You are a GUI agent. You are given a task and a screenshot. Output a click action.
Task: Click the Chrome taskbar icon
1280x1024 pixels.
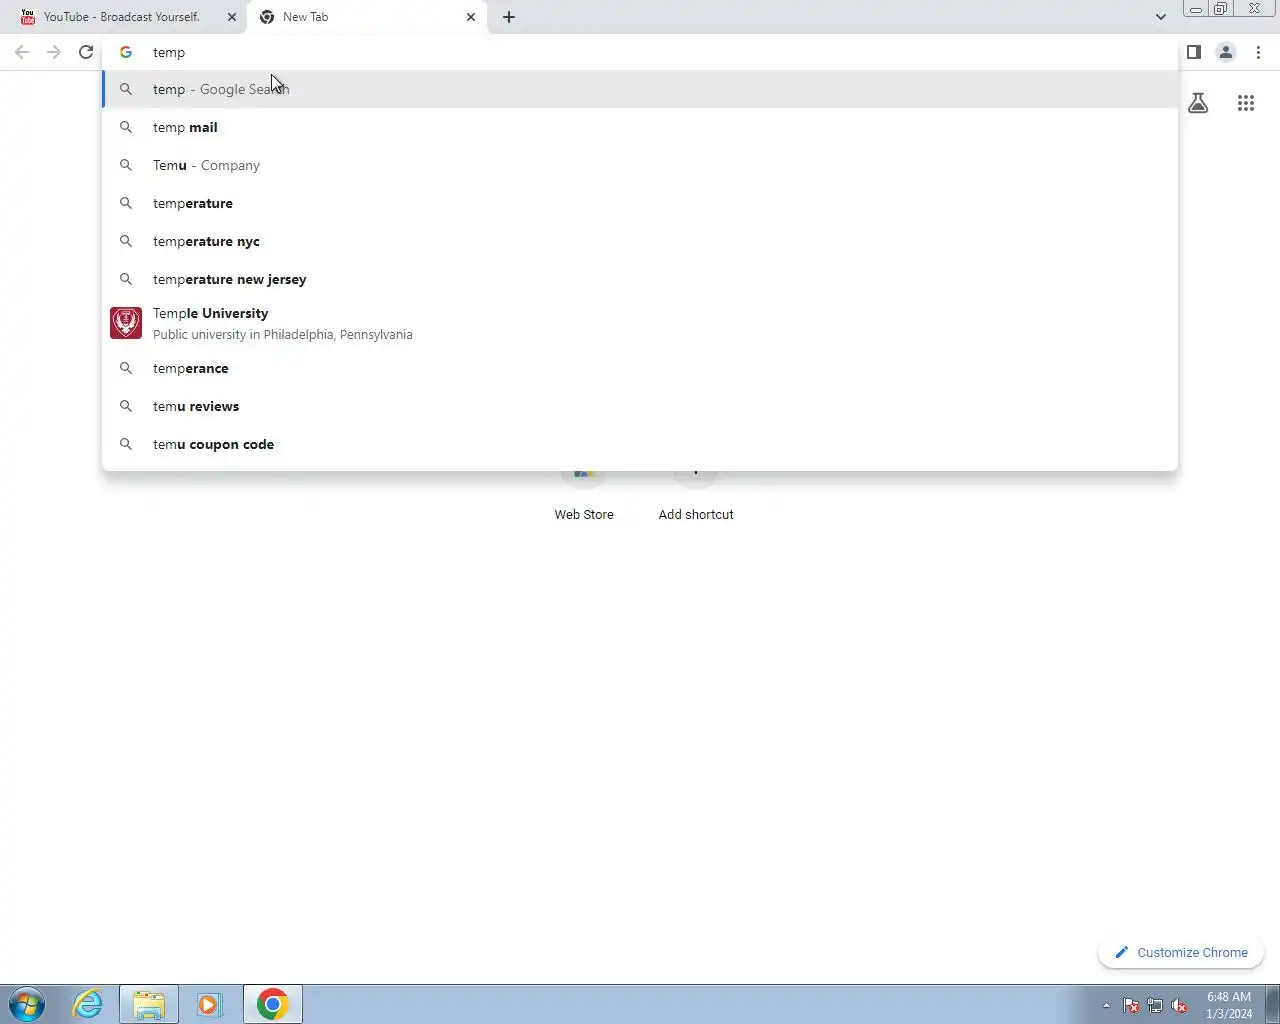[272, 1004]
